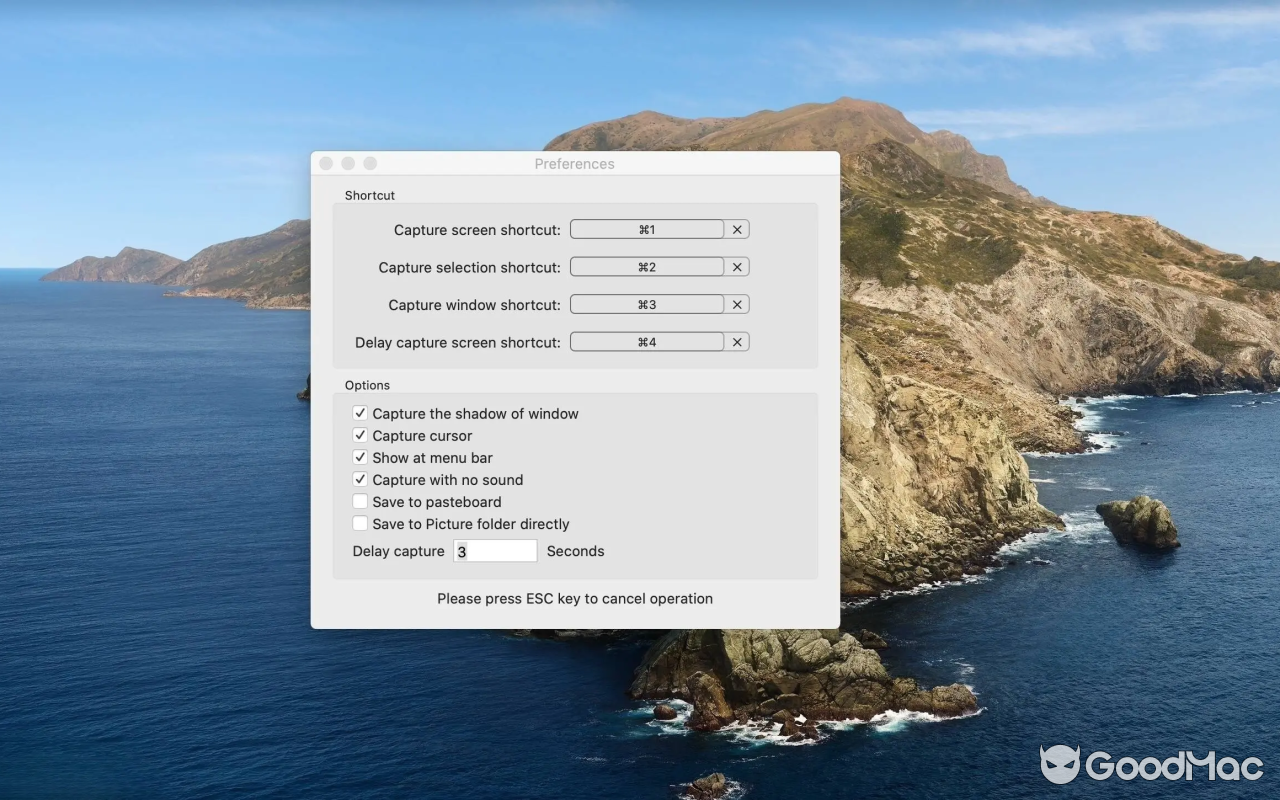Clear the Capture selection shortcut with its X

pos(737,266)
